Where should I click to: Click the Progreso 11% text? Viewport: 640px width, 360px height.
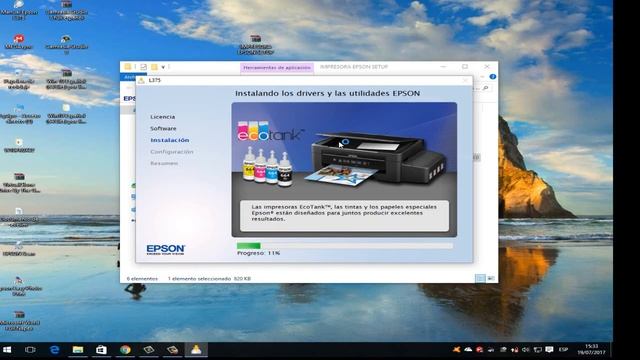tap(258, 253)
